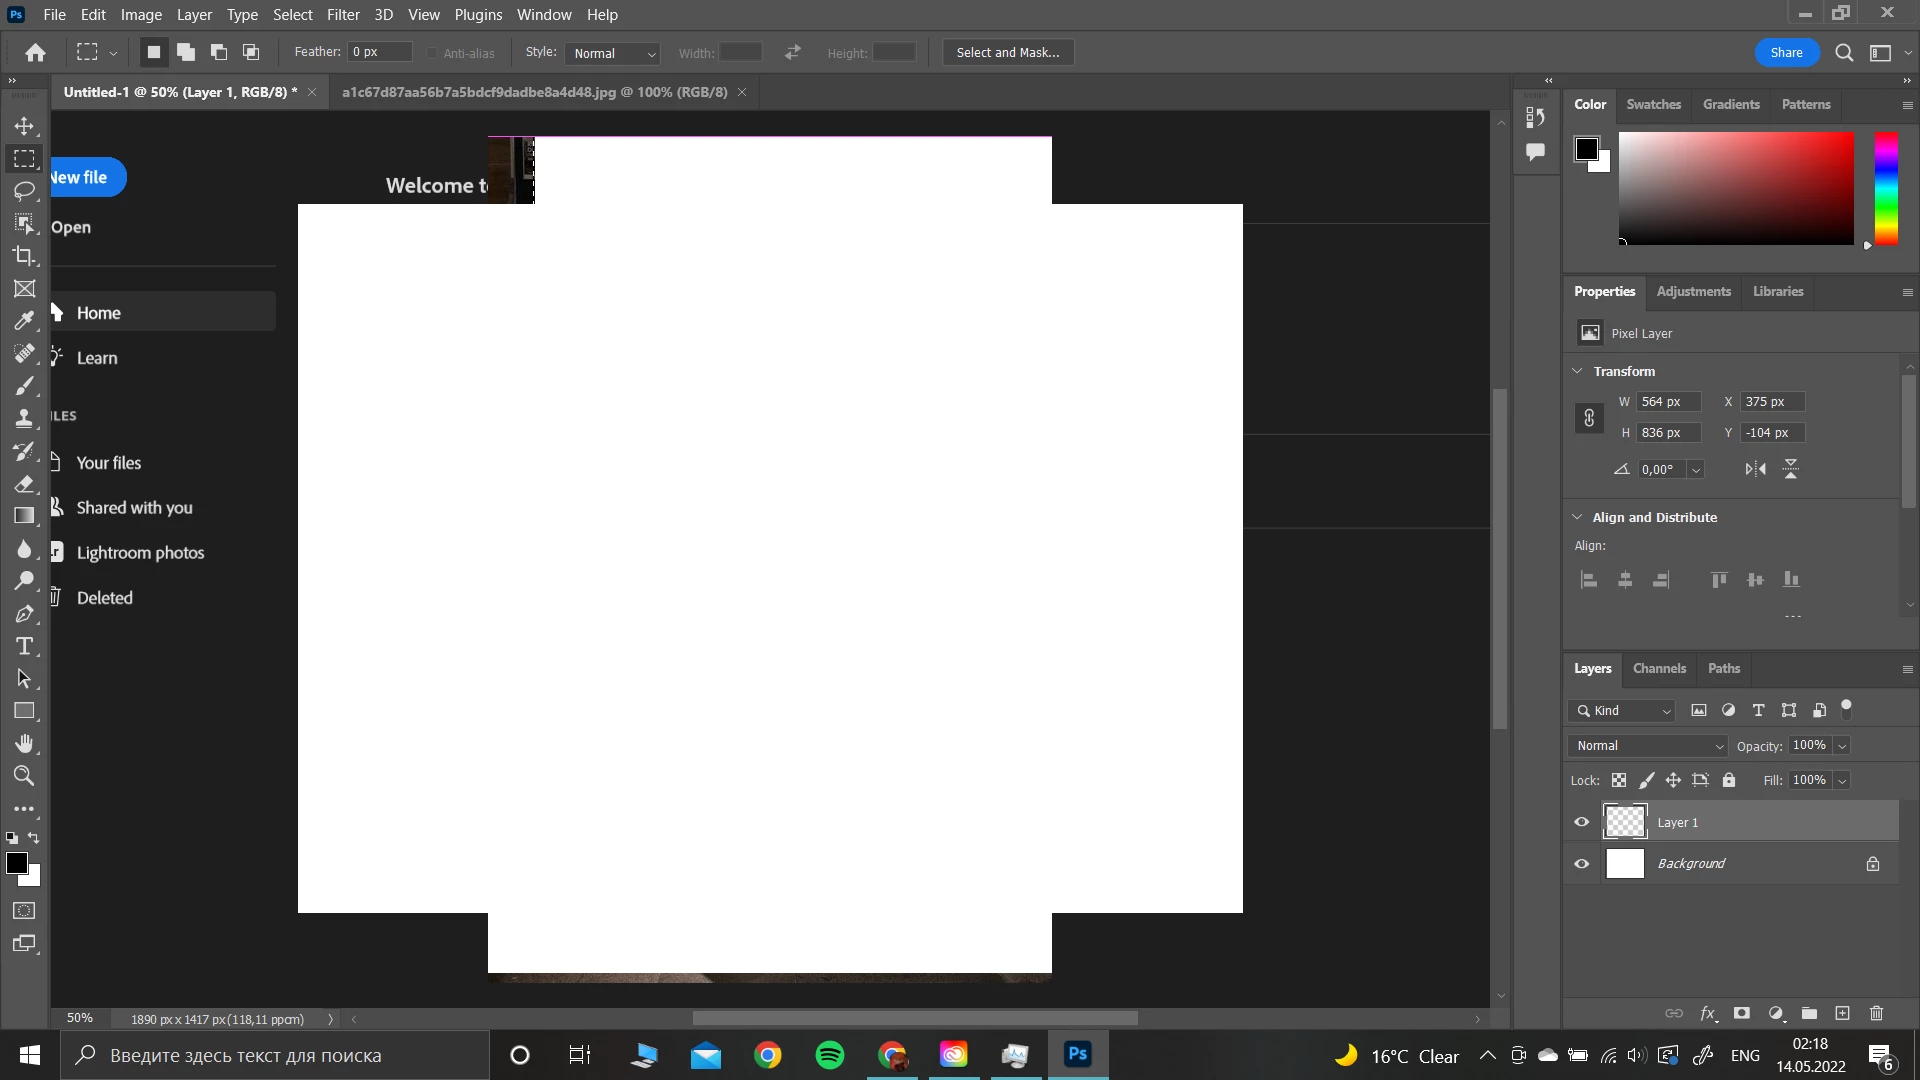Hide Layer 1 using eye icon
1920x1080 pixels.
click(1581, 822)
